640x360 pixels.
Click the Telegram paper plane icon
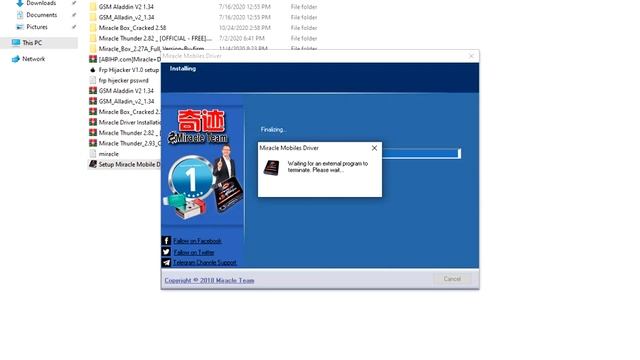(166, 262)
